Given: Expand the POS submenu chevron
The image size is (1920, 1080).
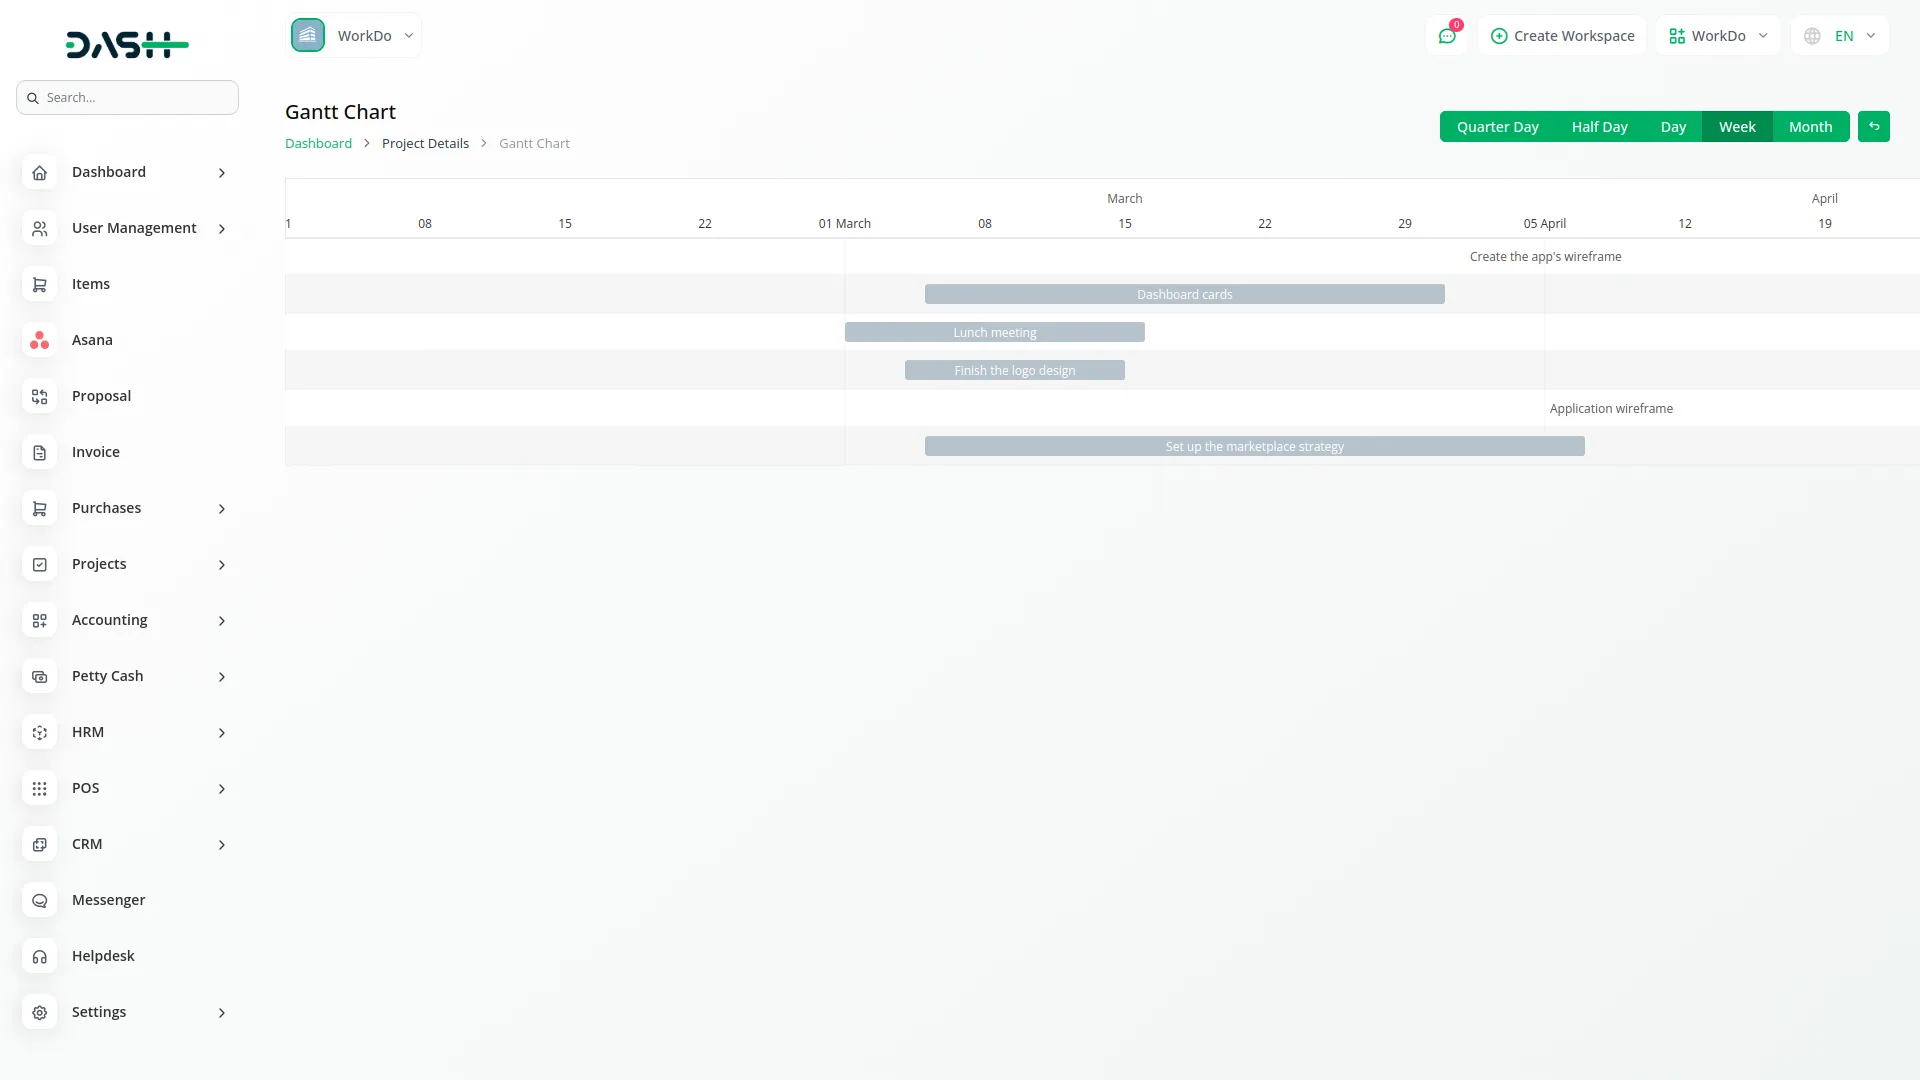Looking at the screenshot, I should pos(222,789).
